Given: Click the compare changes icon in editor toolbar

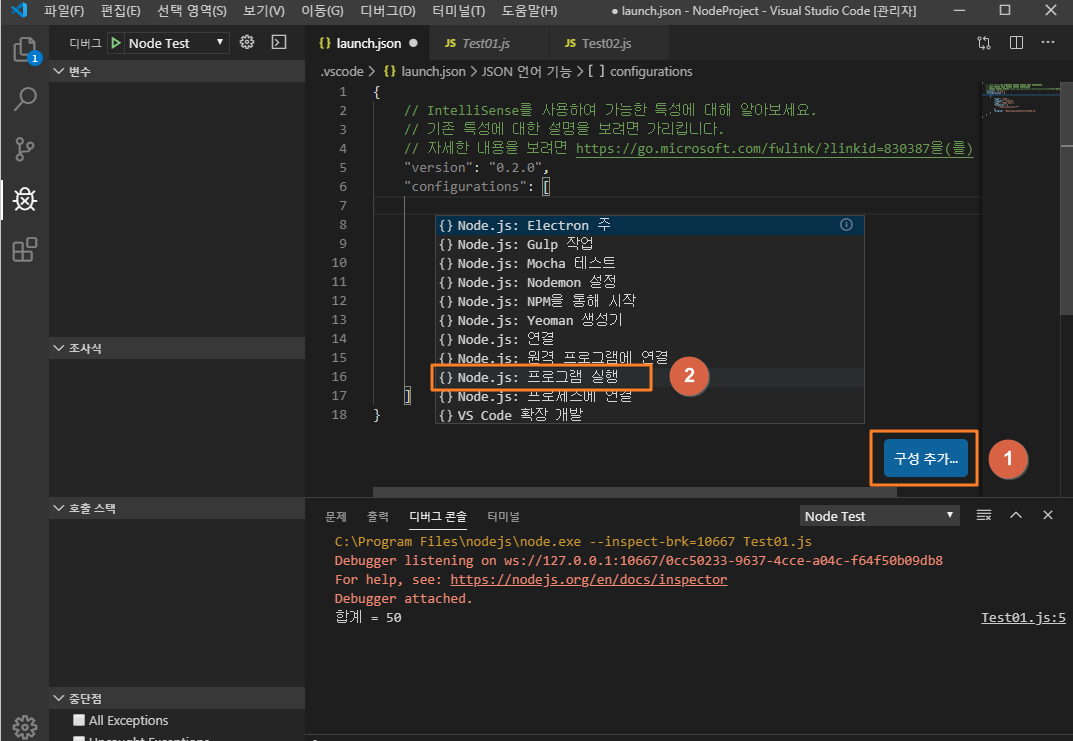Looking at the screenshot, I should (x=984, y=43).
